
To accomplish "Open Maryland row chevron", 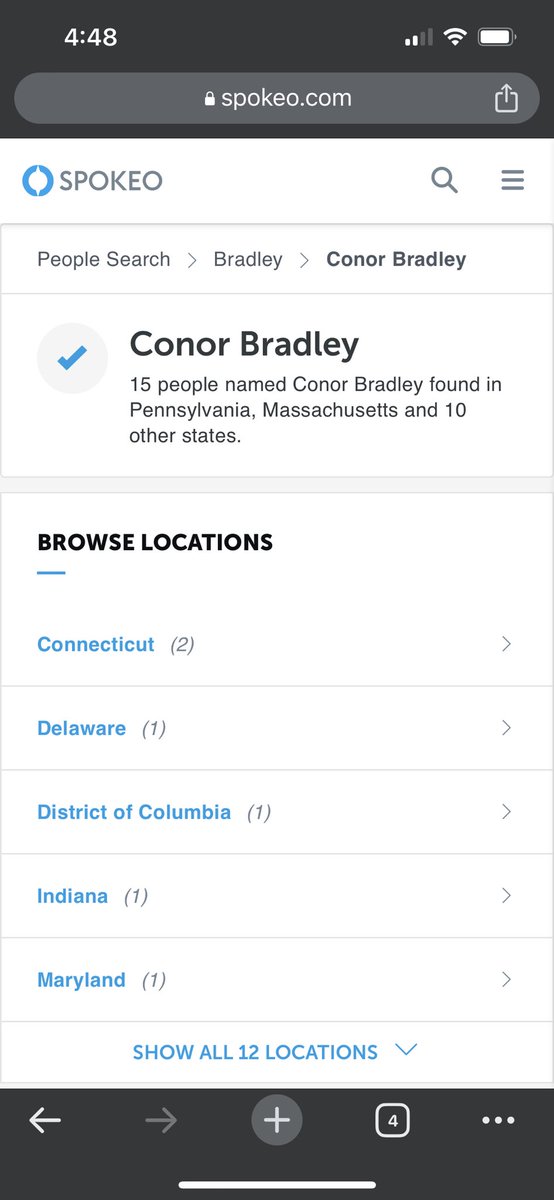I will coord(506,979).
